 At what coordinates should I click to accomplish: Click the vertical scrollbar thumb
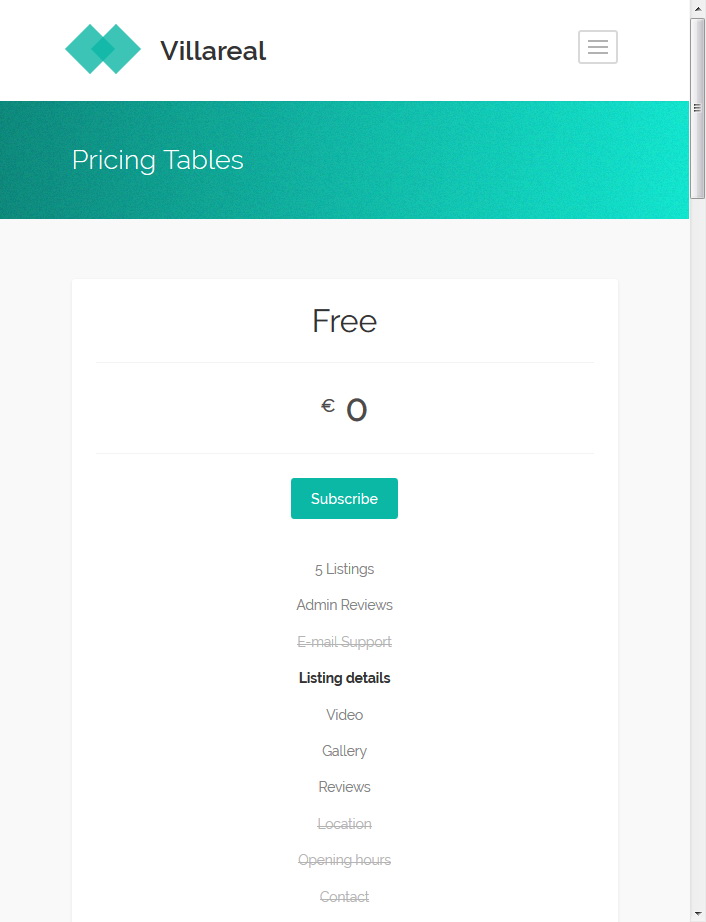coord(697,108)
